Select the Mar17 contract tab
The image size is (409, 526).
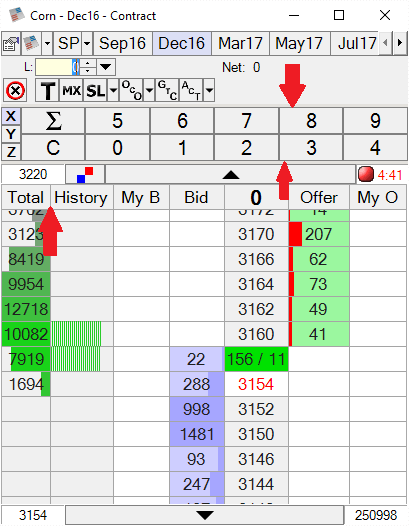pos(240,44)
